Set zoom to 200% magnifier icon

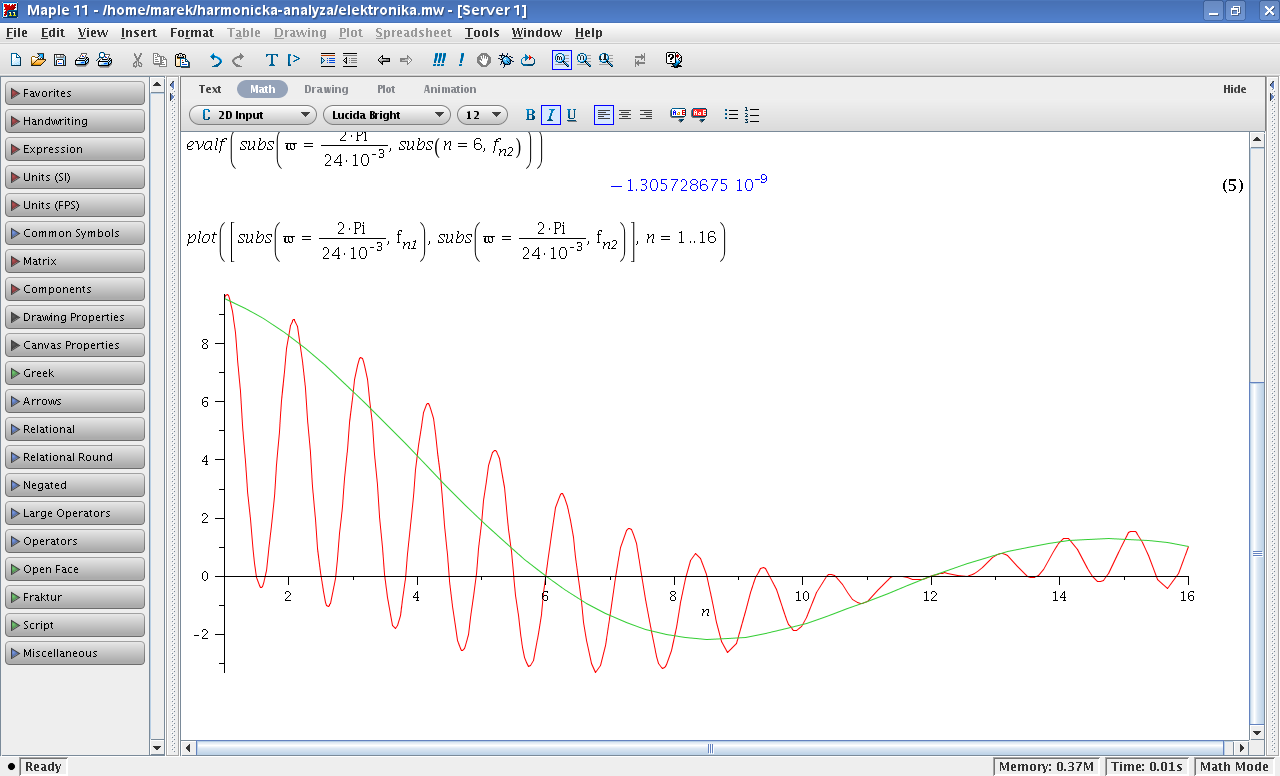click(x=606, y=60)
